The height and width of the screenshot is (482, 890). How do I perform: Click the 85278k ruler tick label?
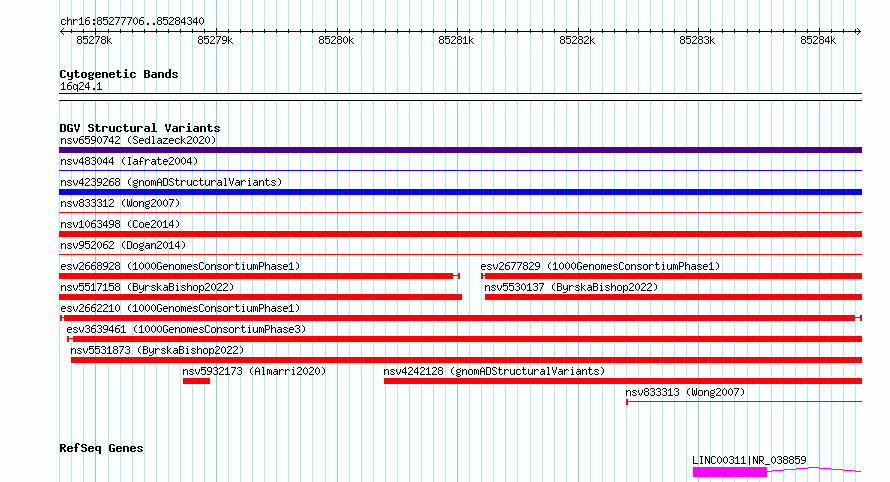pos(94,40)
